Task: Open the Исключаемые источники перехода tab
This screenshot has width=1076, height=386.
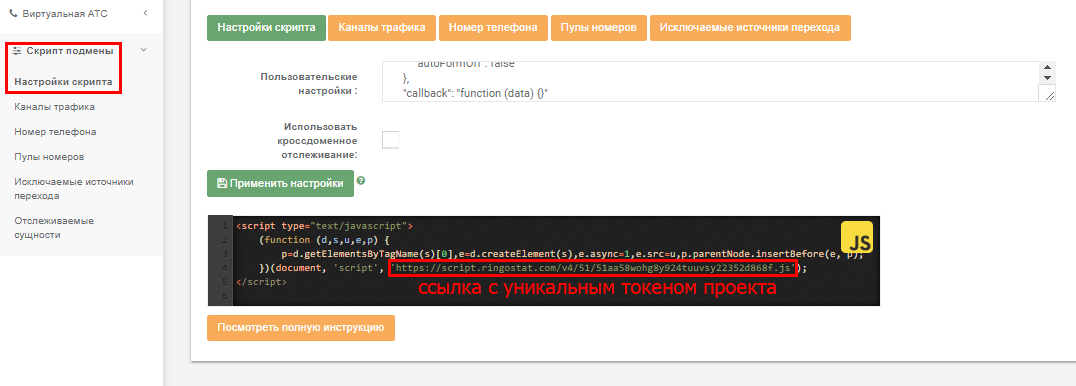Action: 750,28
